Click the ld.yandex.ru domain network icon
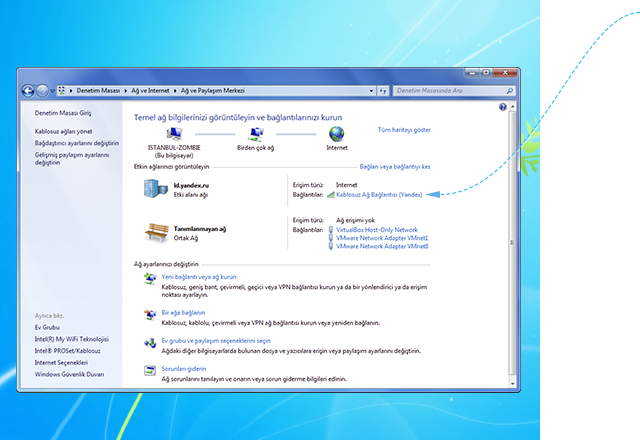The image size is (640, 440). pyautogui.click(x=156, y=189)
